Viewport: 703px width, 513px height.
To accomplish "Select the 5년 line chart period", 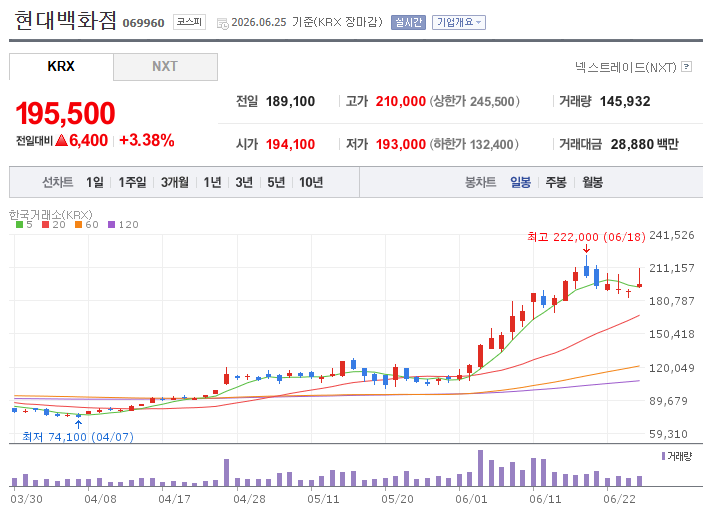I will 276,182.
